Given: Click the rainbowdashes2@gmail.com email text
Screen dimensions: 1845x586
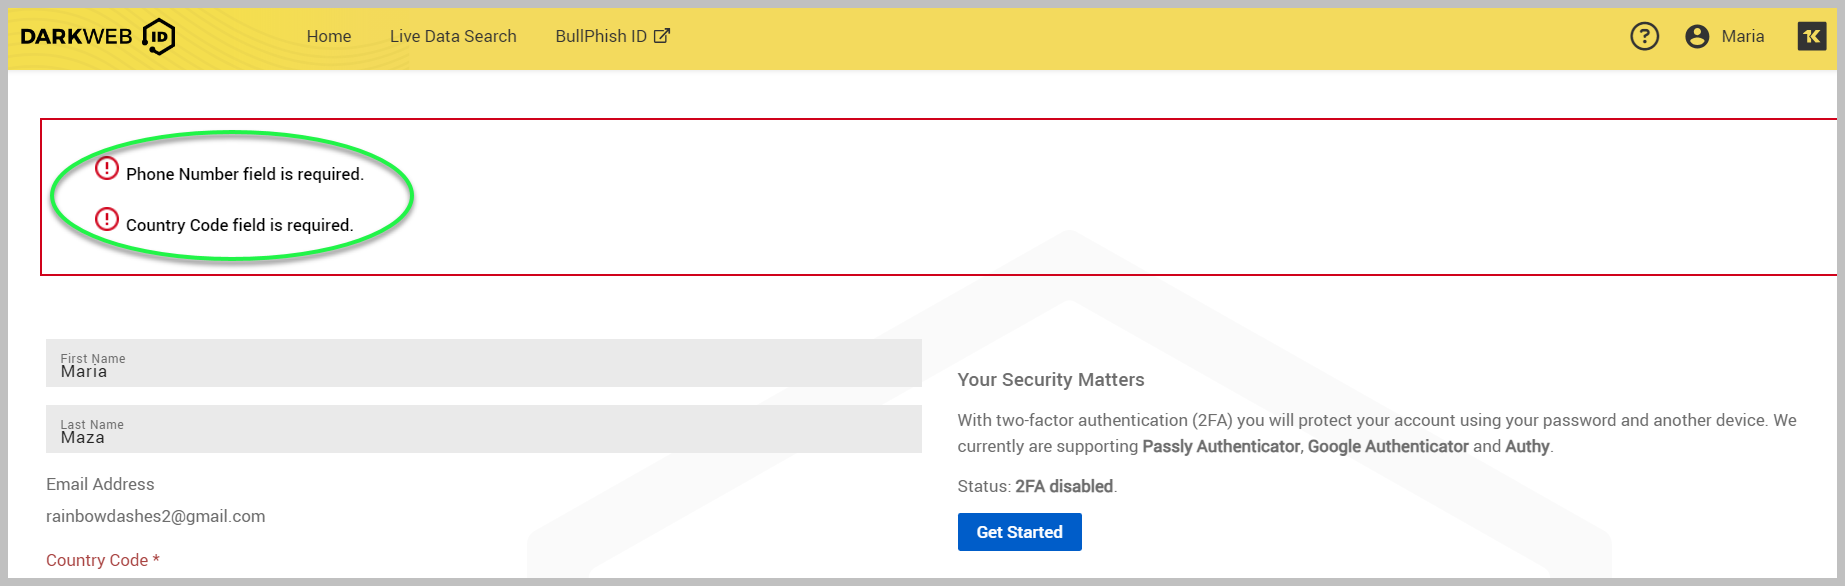Looking at the screenshot, I should (156, 517).
